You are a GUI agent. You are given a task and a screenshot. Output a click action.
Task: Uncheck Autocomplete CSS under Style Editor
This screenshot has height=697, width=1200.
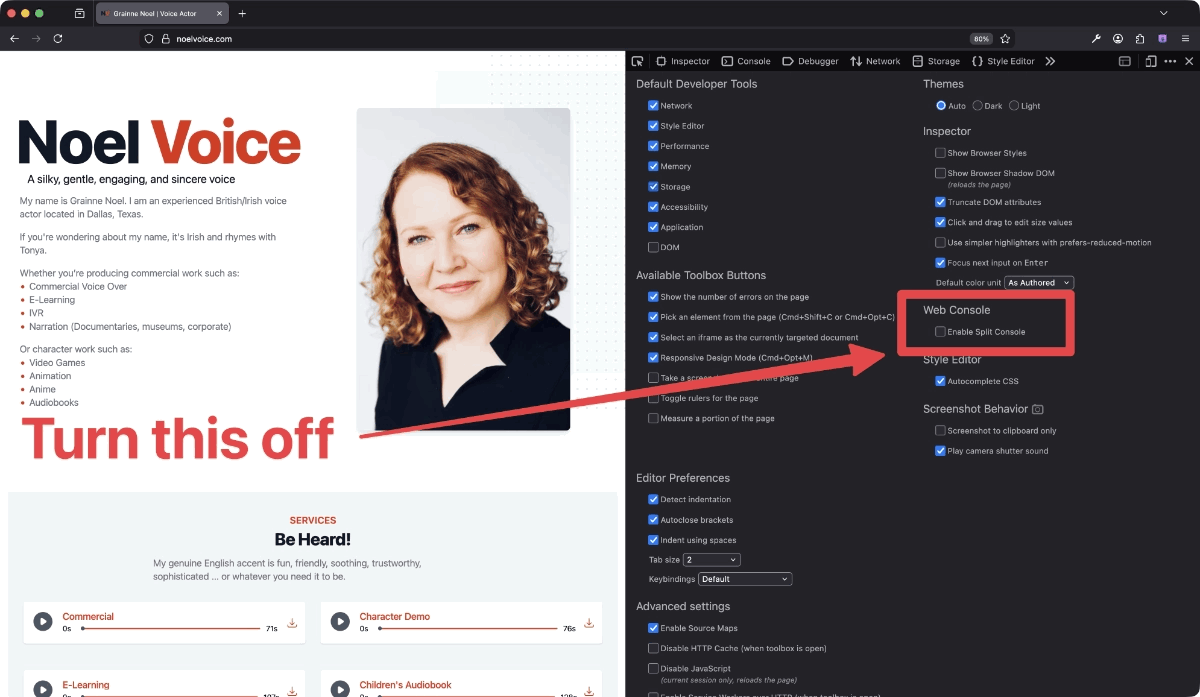coord(940,381)
